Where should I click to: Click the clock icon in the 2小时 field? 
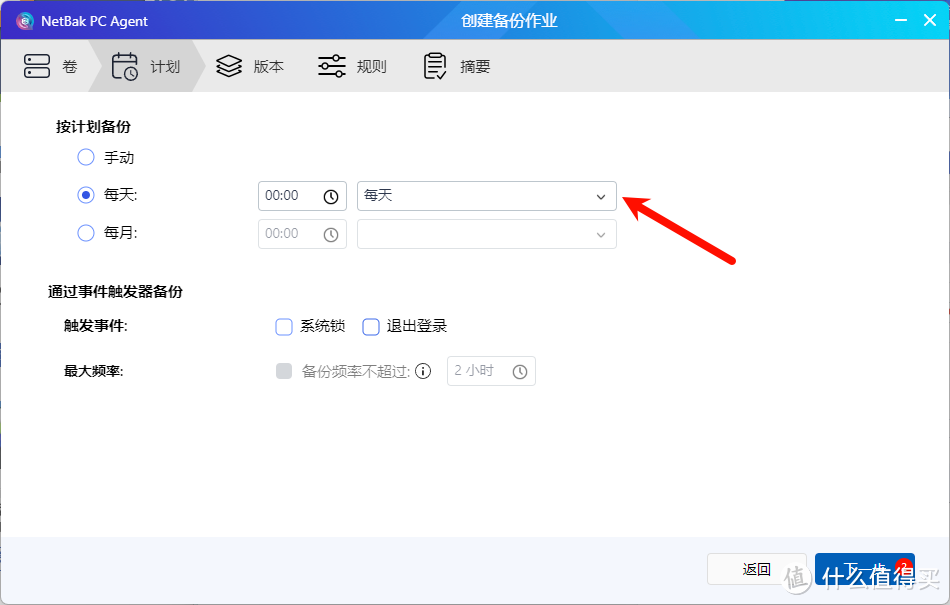pyautogui.click(x=519, y=370)
